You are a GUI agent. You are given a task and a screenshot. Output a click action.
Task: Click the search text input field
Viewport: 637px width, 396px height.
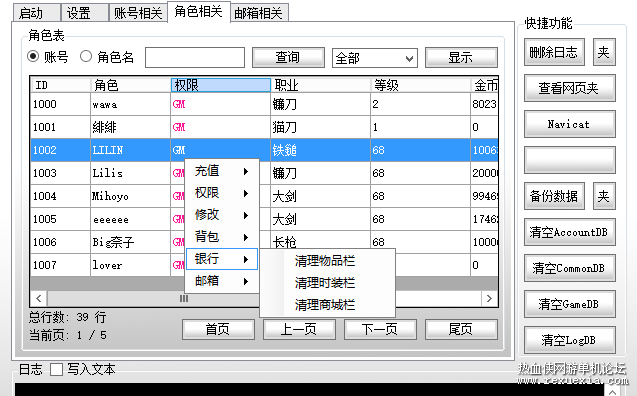click(x=195, y=57)
